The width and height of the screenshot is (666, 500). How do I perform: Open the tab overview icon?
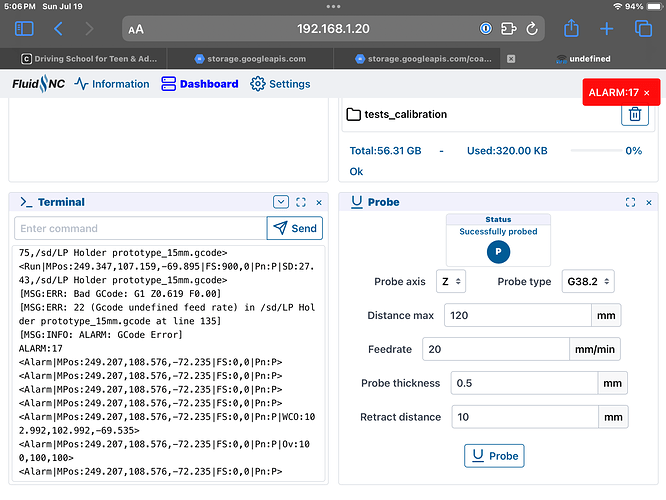(643, 29)
